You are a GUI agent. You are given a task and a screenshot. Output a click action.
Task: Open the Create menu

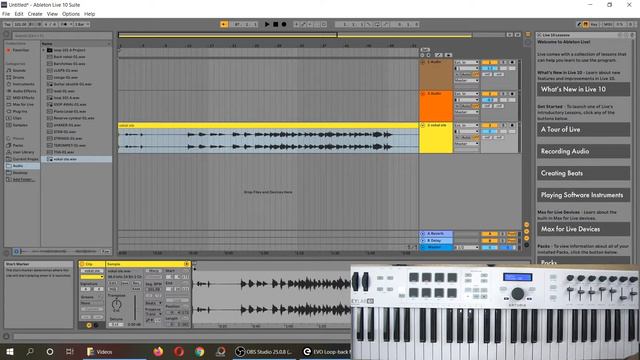tap(35, 14)
